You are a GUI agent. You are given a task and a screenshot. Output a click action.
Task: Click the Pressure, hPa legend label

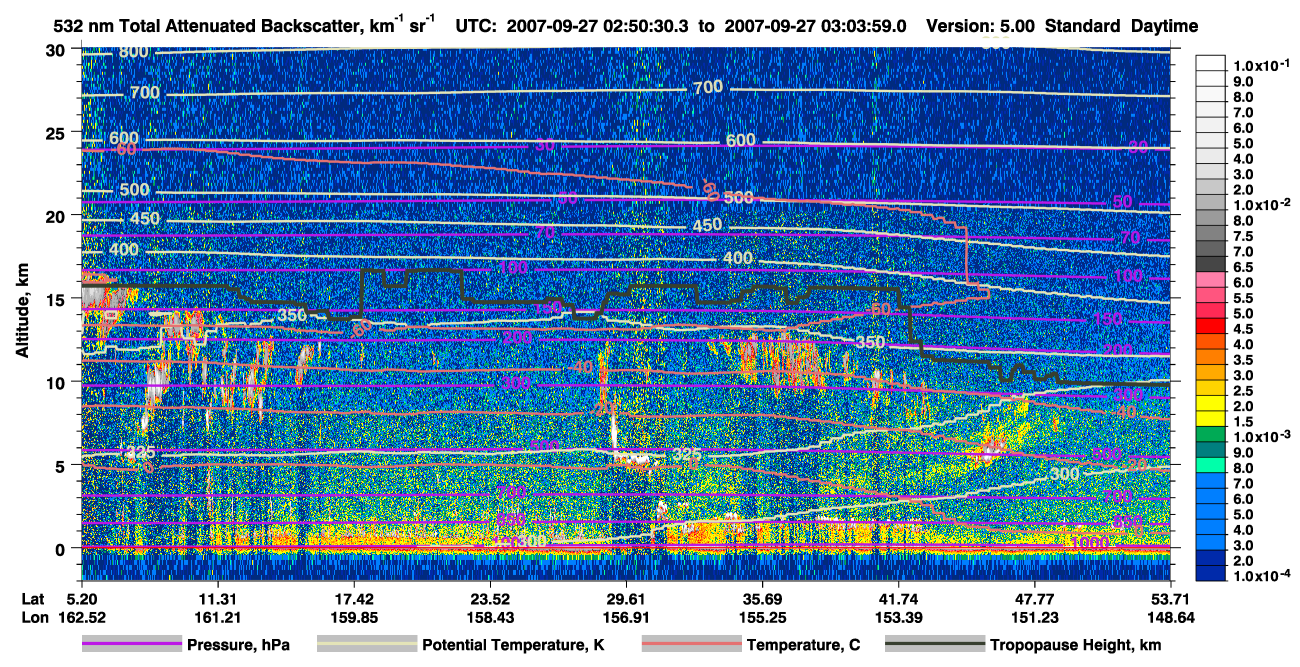coord(238,645)
